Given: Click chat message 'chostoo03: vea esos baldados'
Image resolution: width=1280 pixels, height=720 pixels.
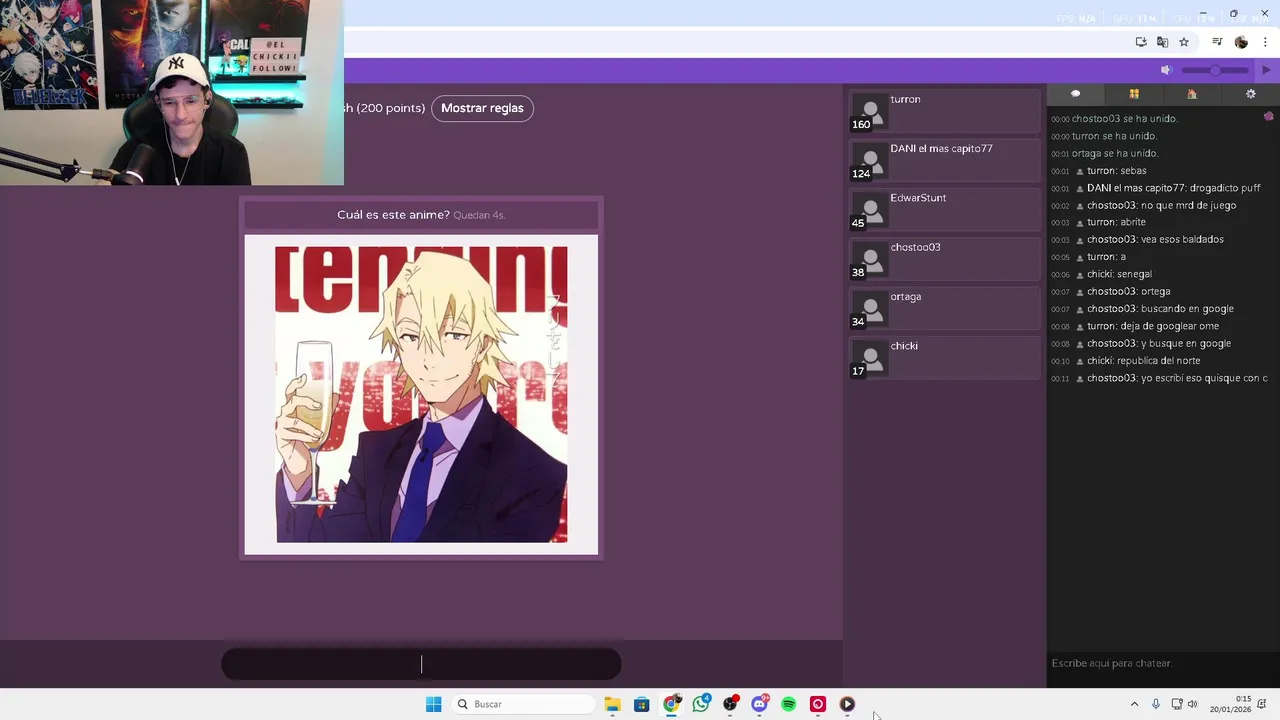Looking at the screenshot, I should (1155, 240).
